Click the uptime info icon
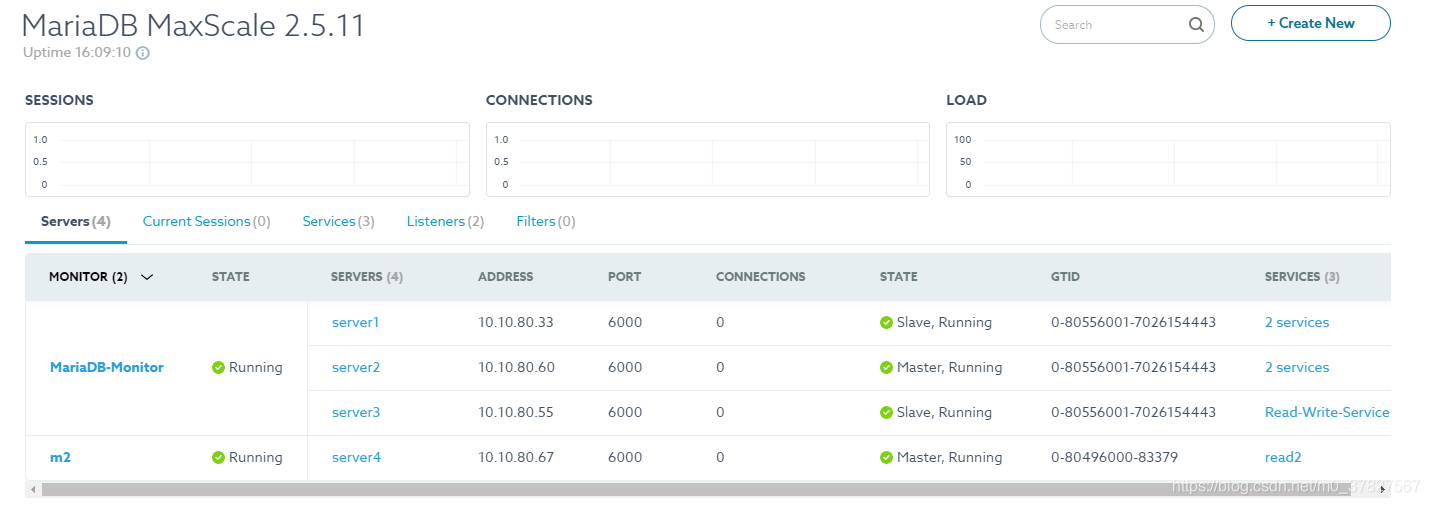Viewport: 1430px width, 505px height. click(143, 53)
